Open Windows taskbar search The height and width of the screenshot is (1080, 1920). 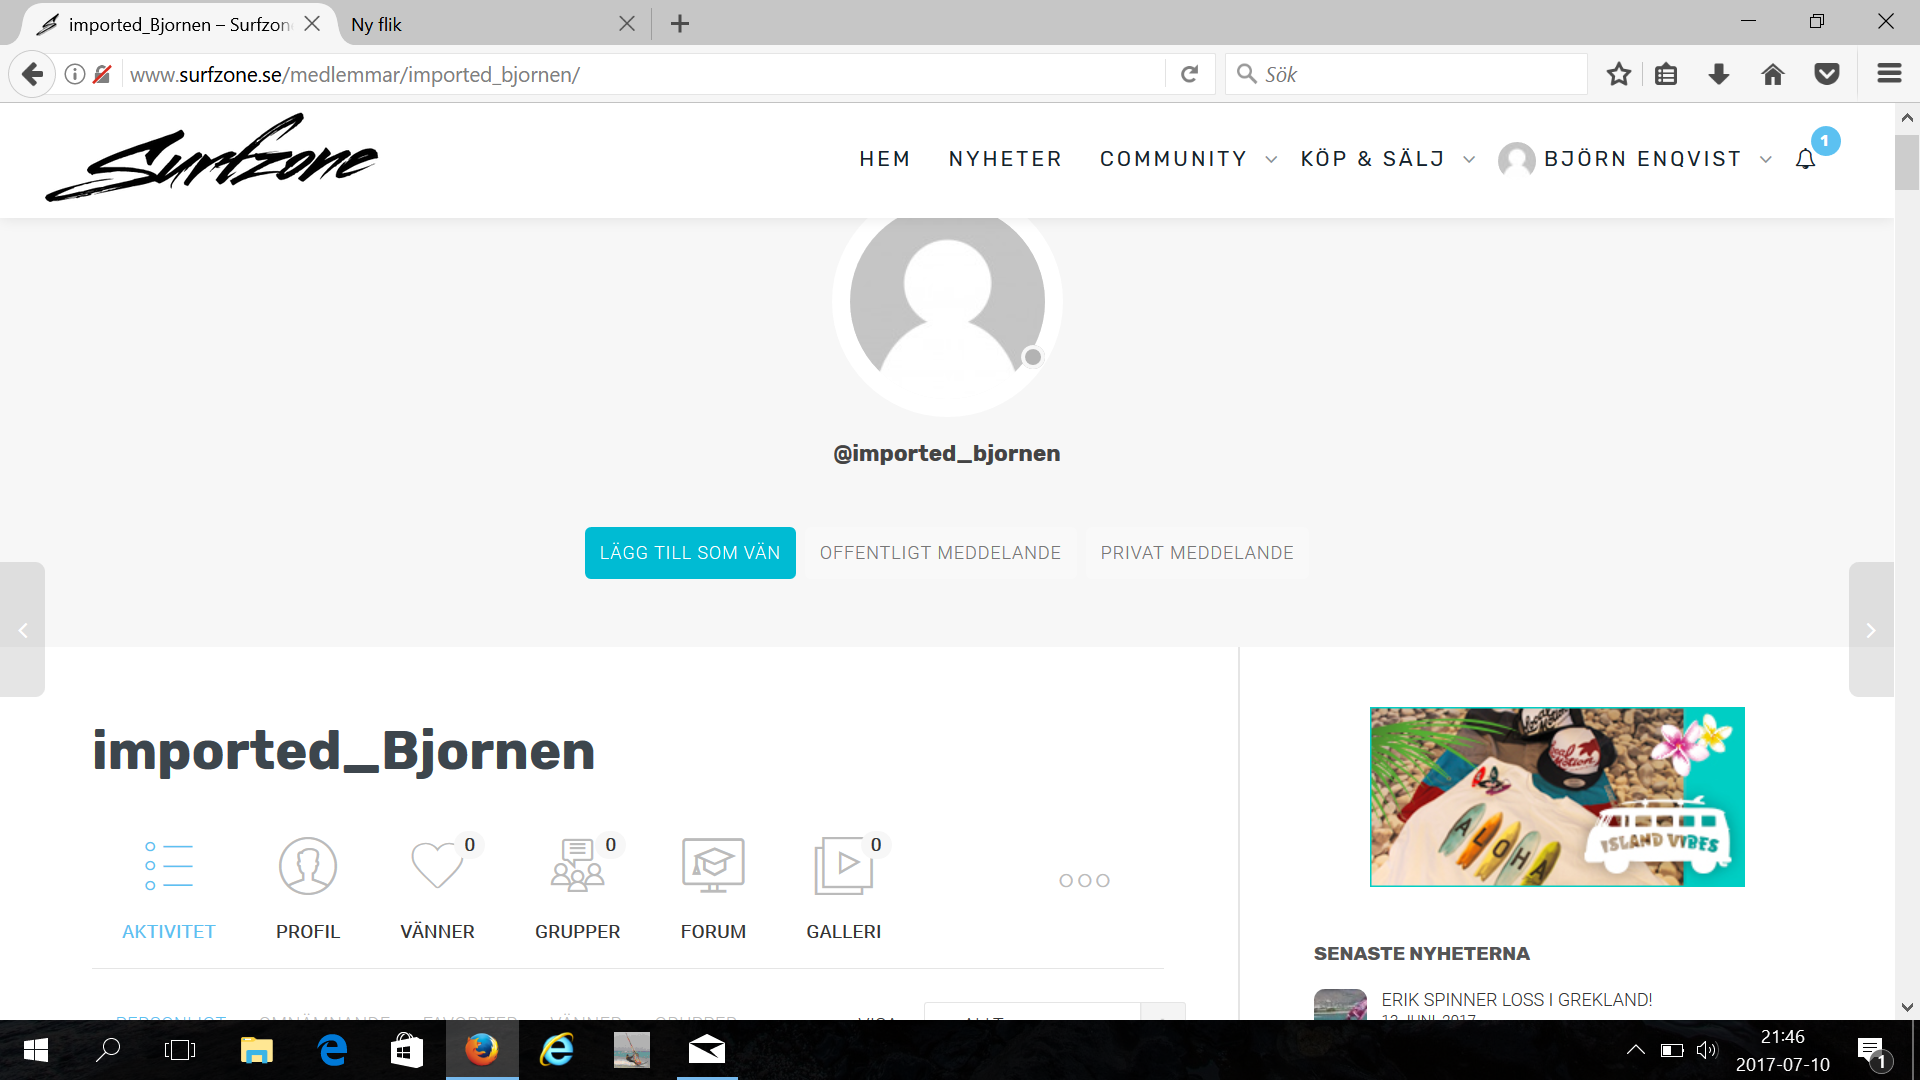(x=108, y=1050)
